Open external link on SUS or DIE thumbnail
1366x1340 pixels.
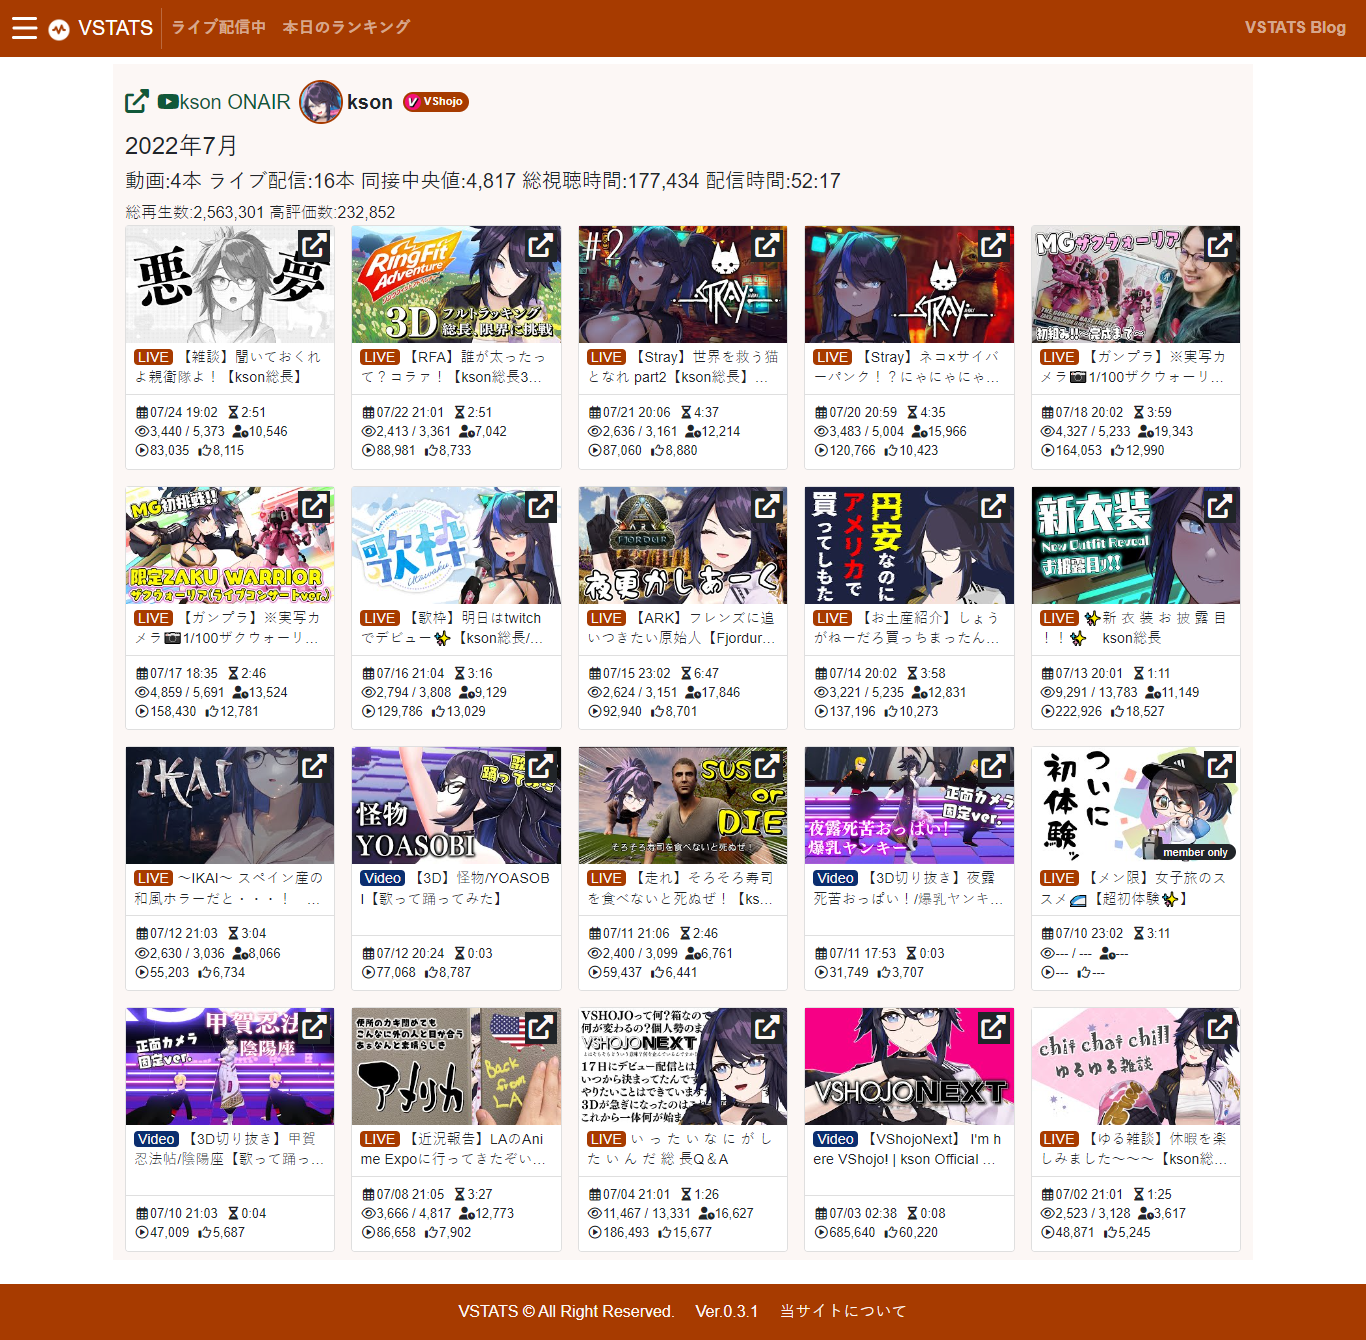click(767, 766)
